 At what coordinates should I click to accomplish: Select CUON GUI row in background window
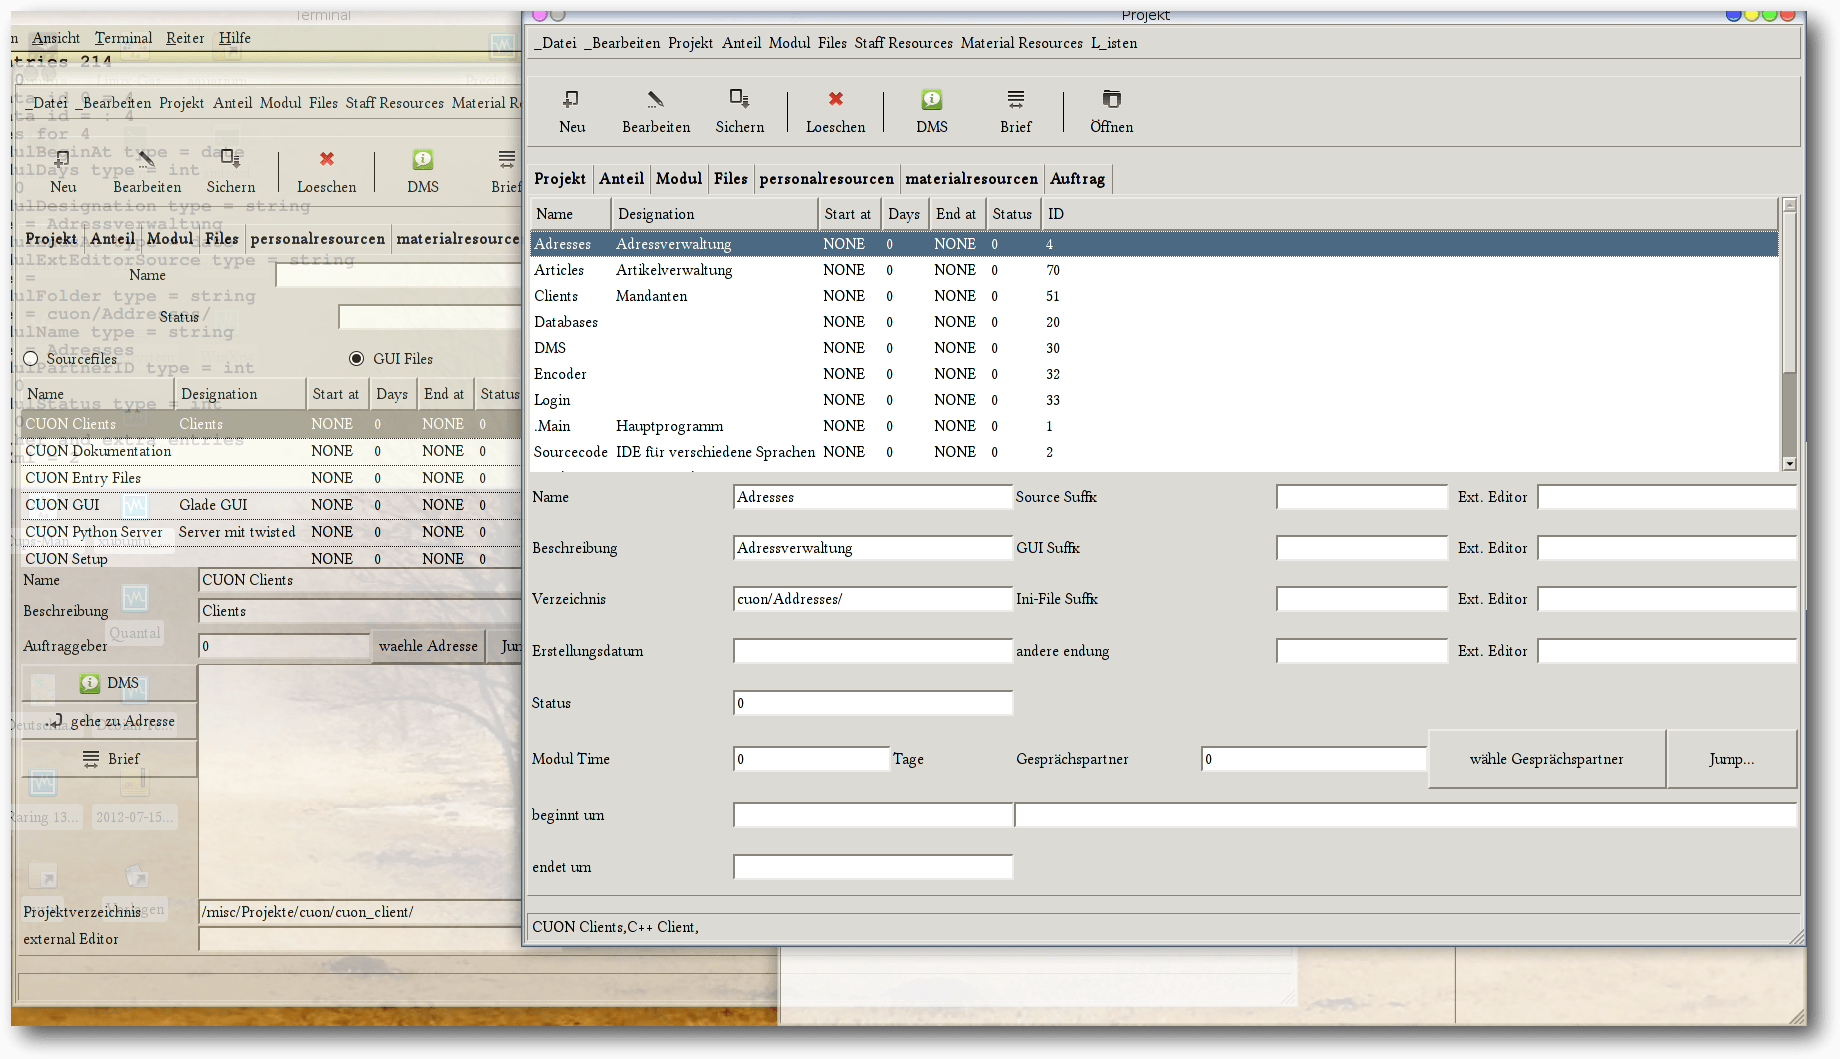point(271,505)
